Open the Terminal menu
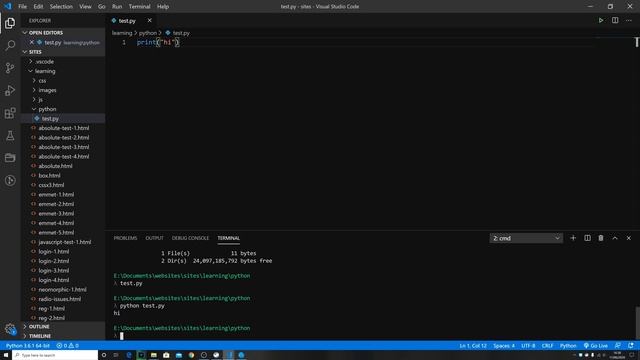This screenshot has width=640, height=360. (x=140, y=7)
